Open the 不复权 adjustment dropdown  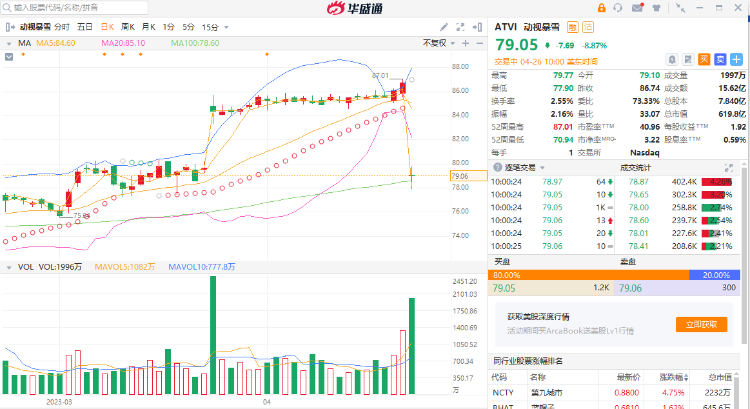439,43
